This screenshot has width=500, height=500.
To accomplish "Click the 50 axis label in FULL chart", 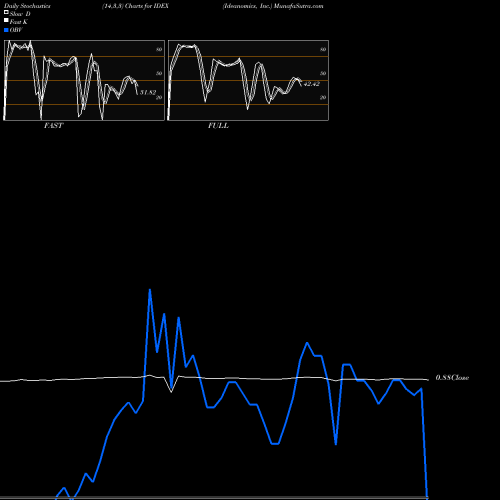I will (x=323, y=74).
